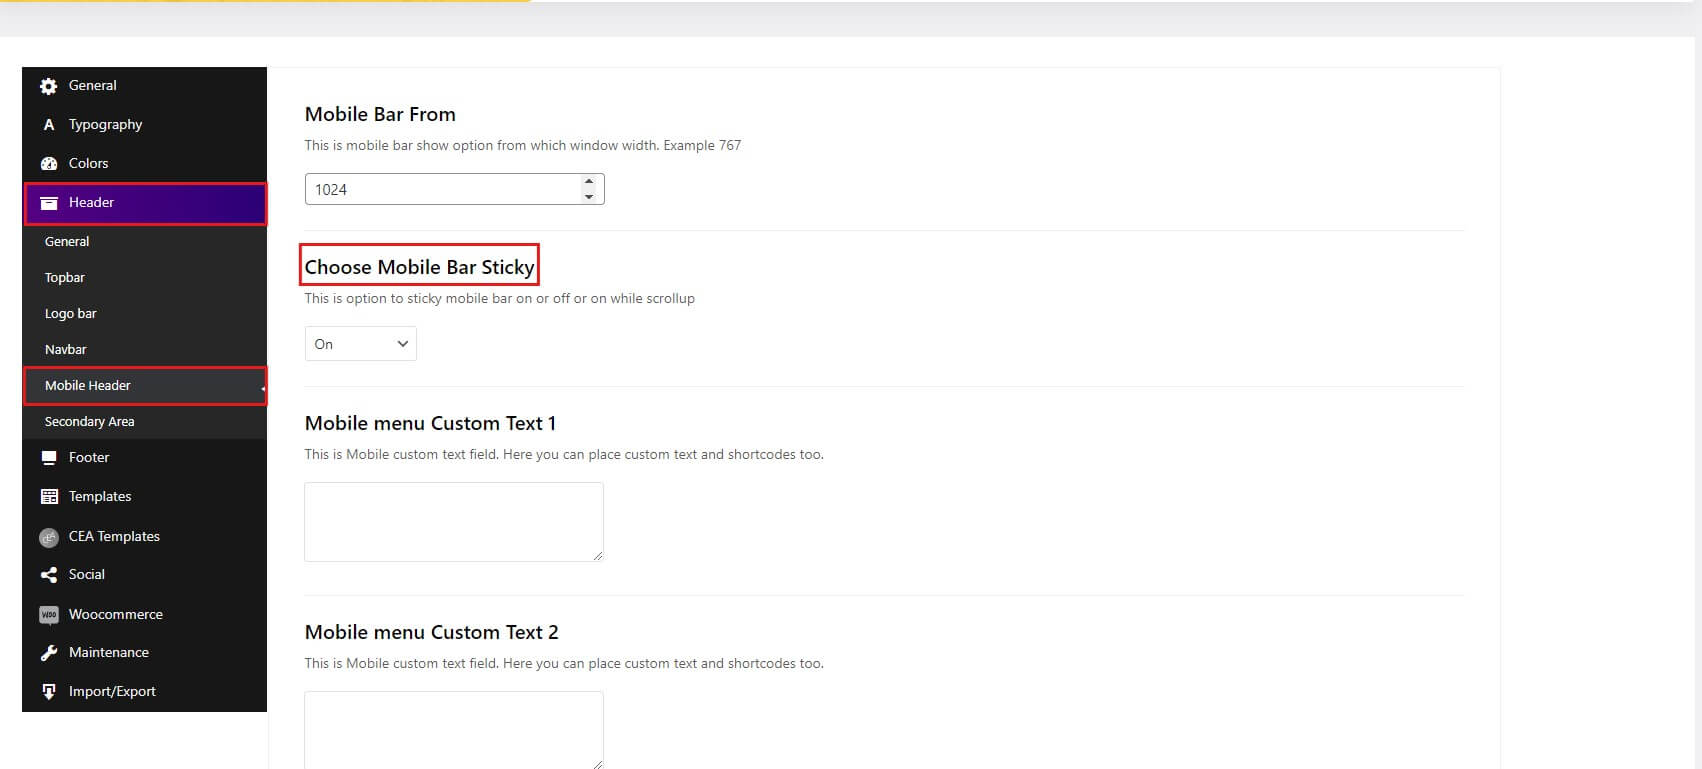1702x769 pixels.
Task: Click the Social share icon
Action: tap(48, 575)
